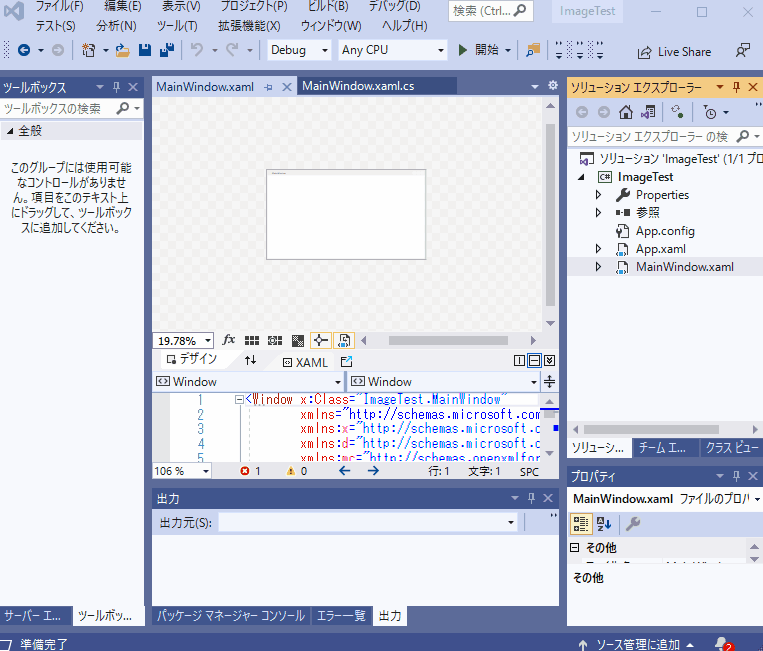Collapse the 全般 toolbox group
Viewport: 763px width, 651px height.
click(x=10, y=131)
